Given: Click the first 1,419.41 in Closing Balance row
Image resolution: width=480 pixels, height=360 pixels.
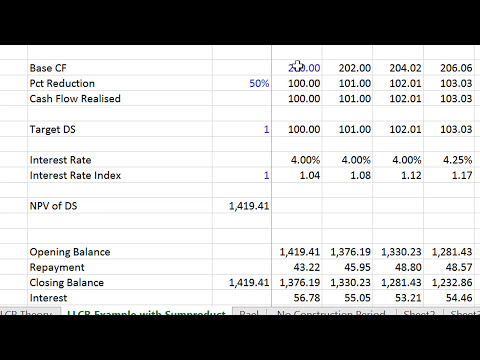Looking at the screenshot, I should click(242, 283).
